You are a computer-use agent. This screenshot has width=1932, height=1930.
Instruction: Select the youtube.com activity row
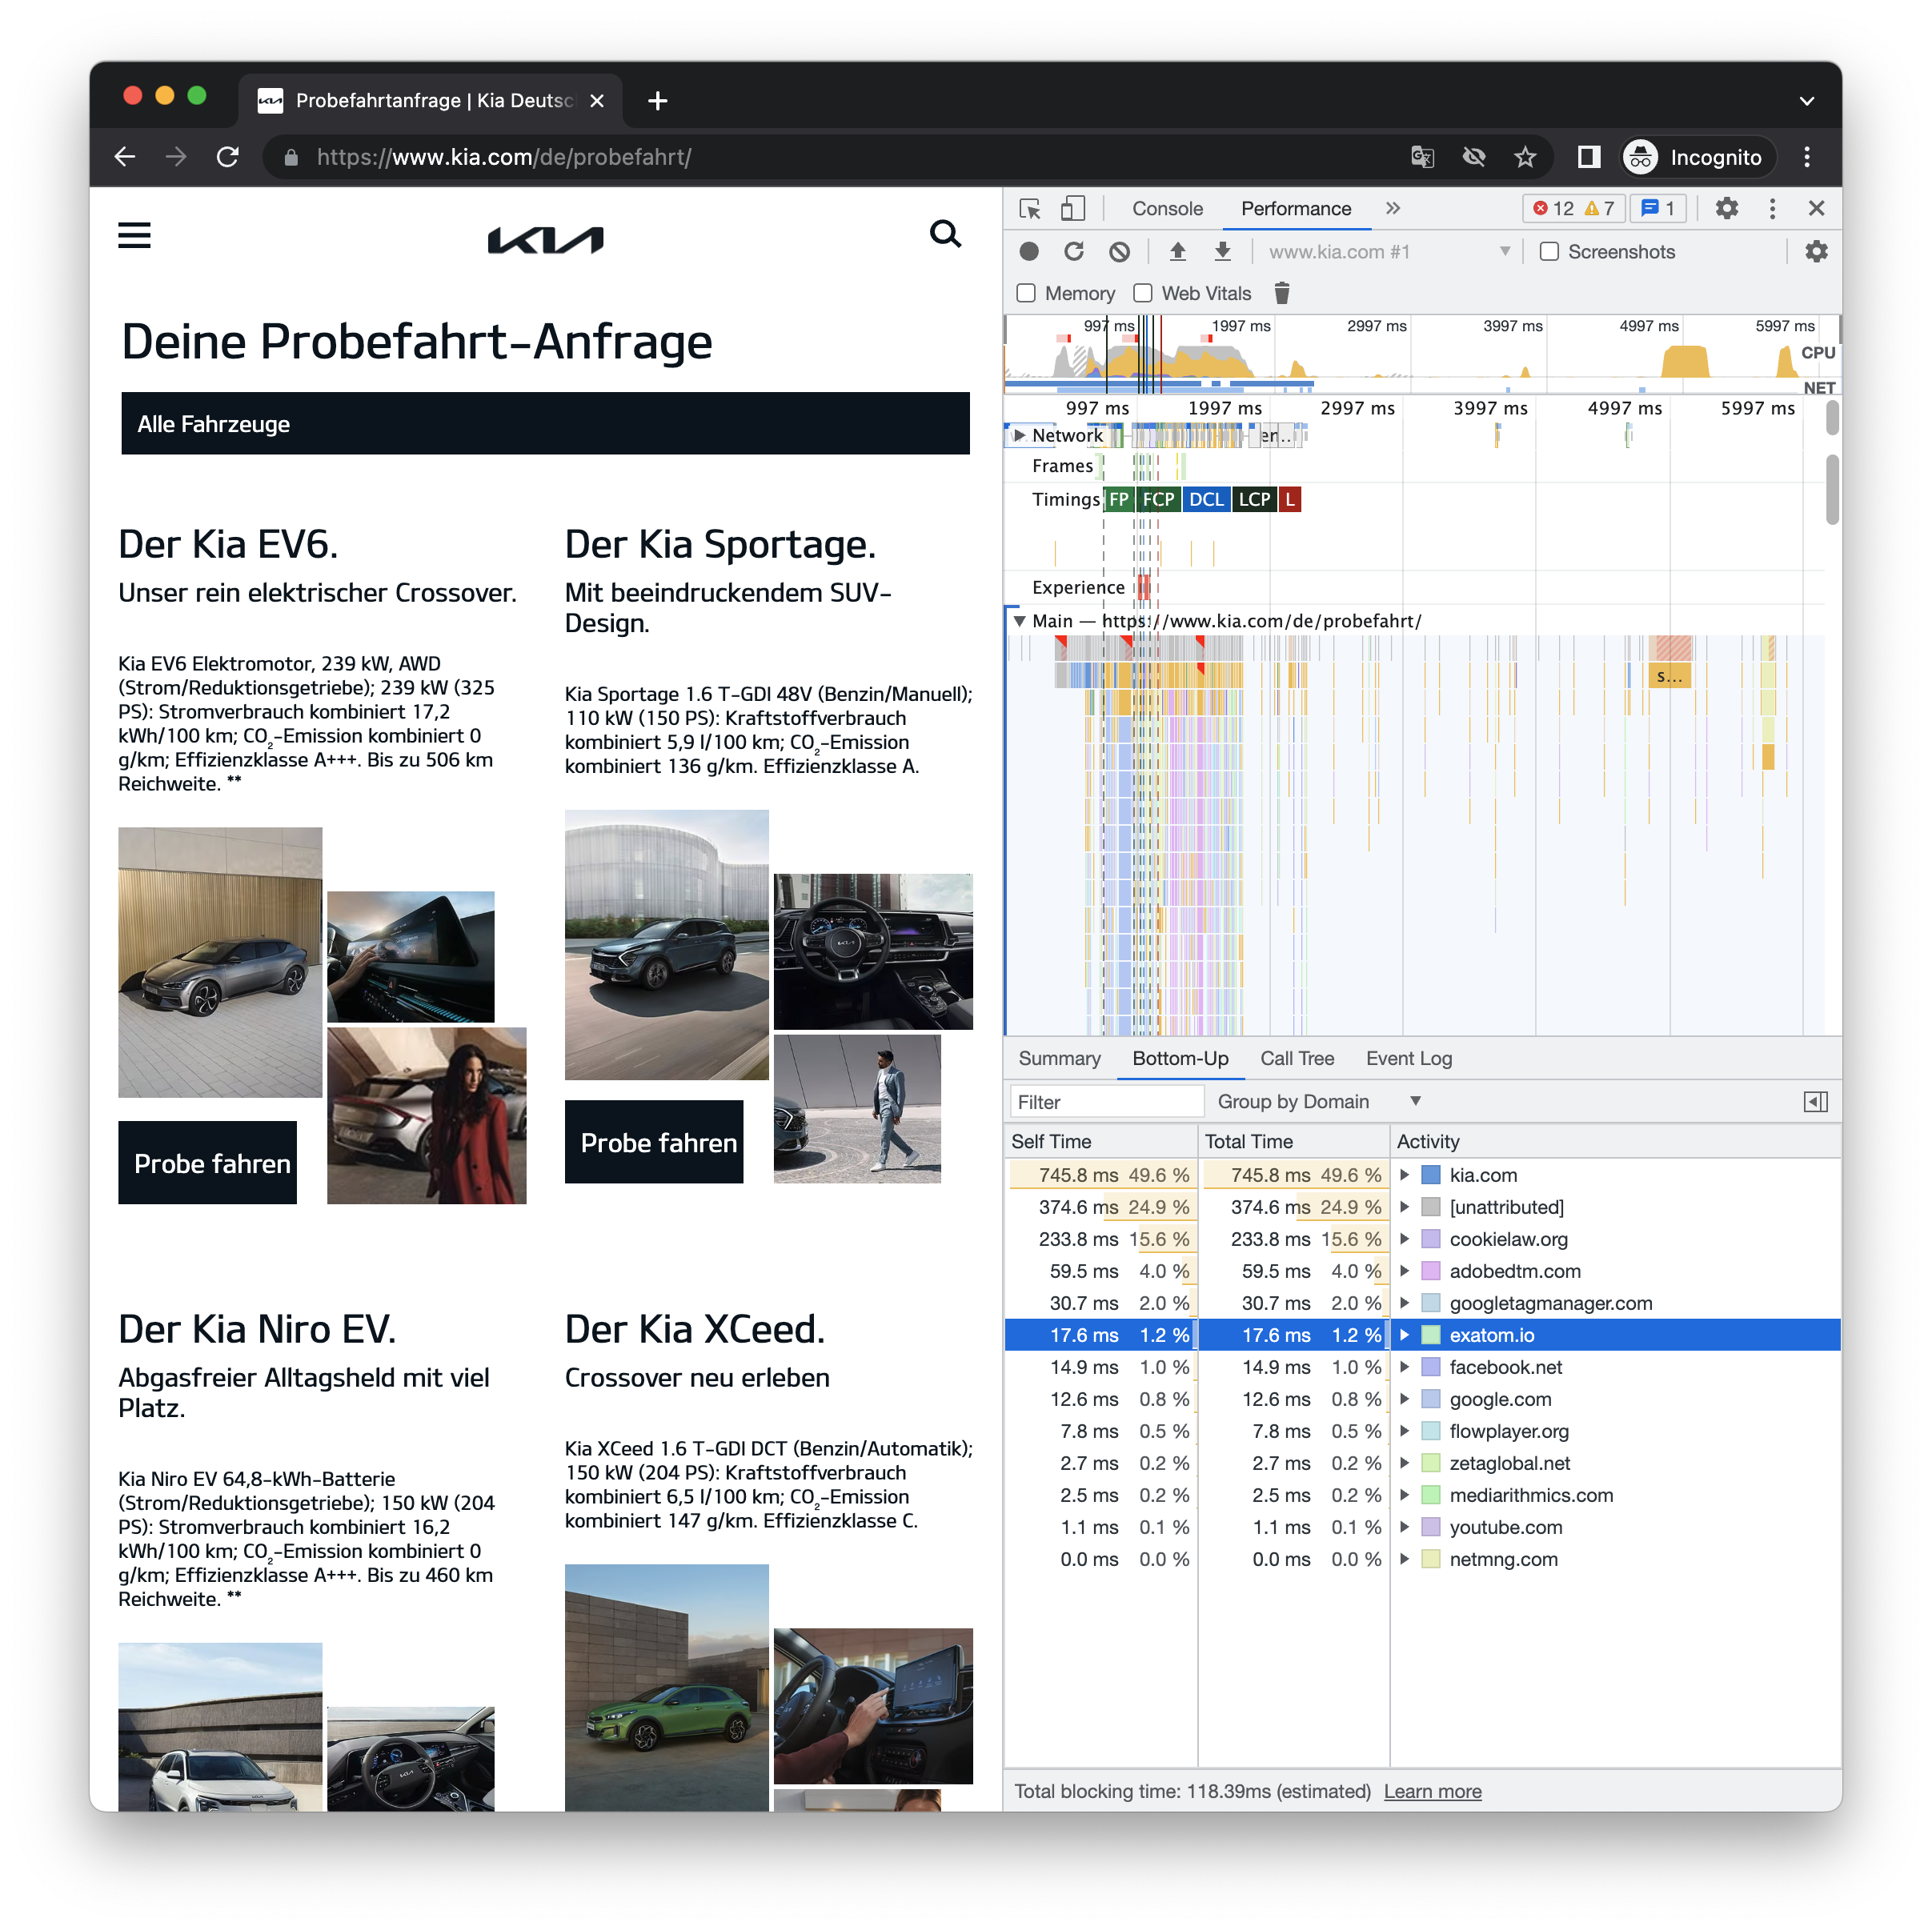1422,1527
